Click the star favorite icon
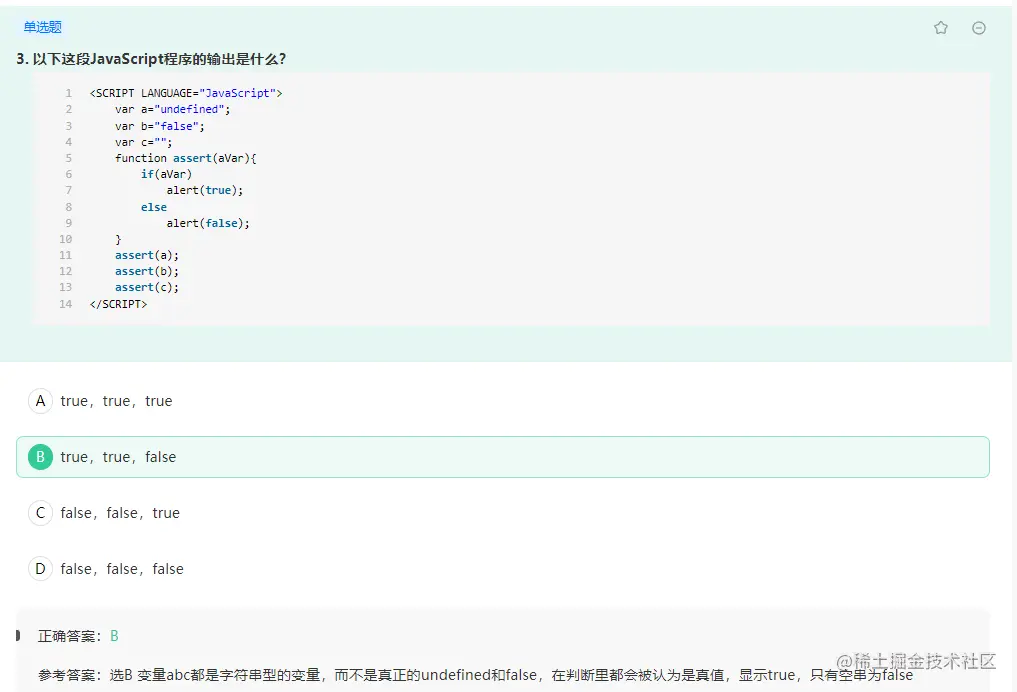Image resolution: width=1017 pixels, height=692 pixels. (940, 27)
